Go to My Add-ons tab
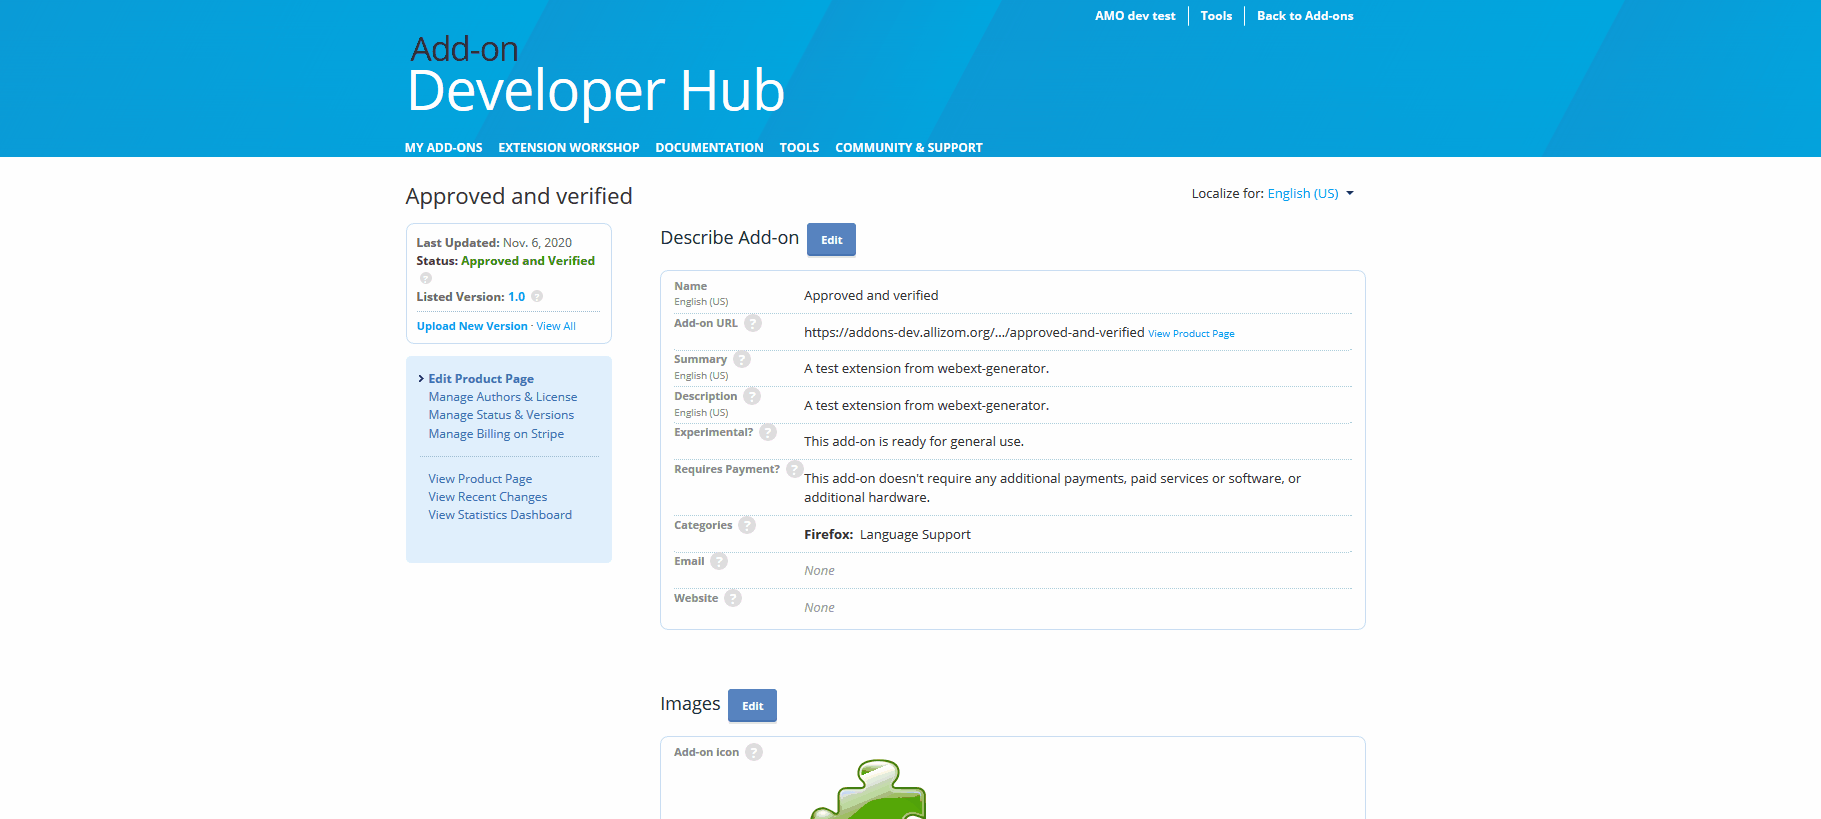 (444, 147)
